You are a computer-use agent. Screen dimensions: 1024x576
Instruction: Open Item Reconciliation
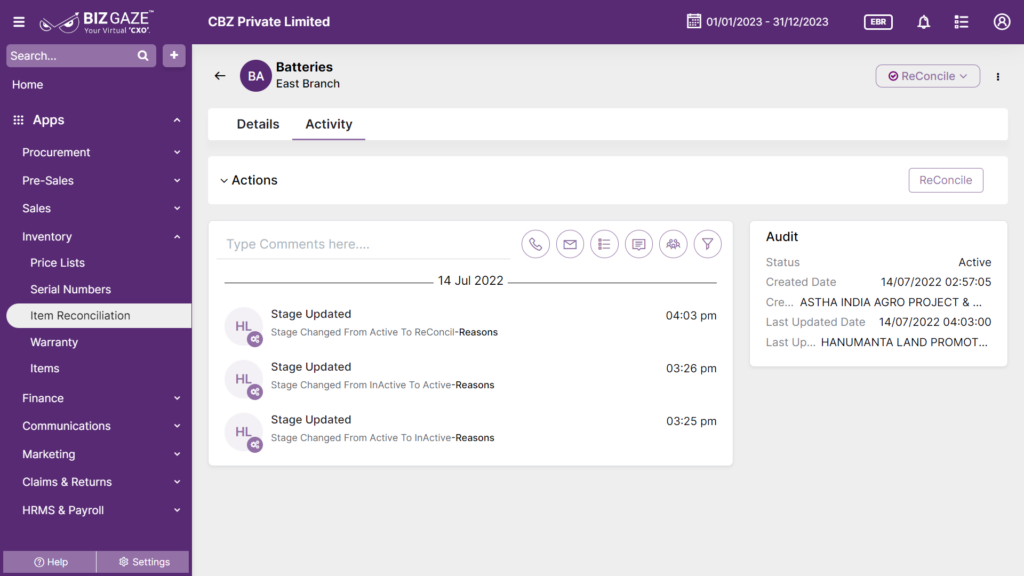point(99,315)
